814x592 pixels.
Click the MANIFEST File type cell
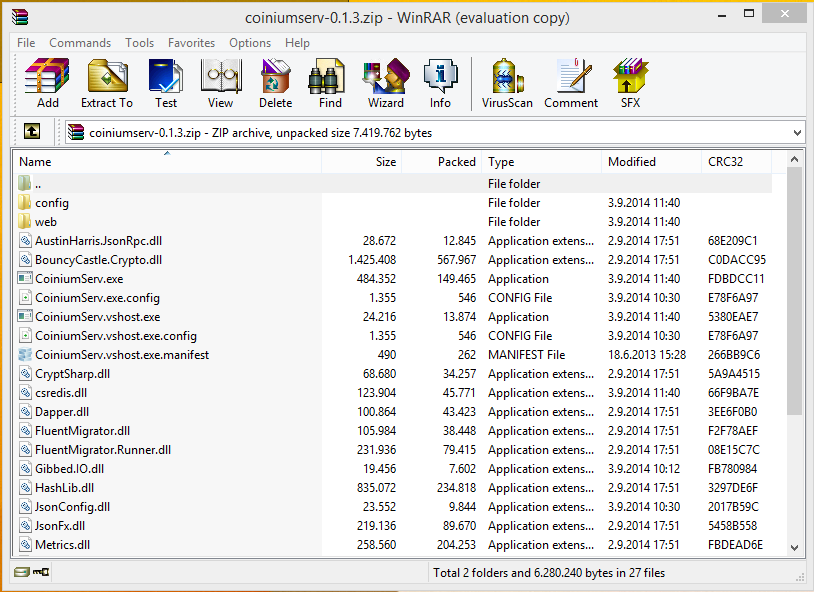[526, 355]
